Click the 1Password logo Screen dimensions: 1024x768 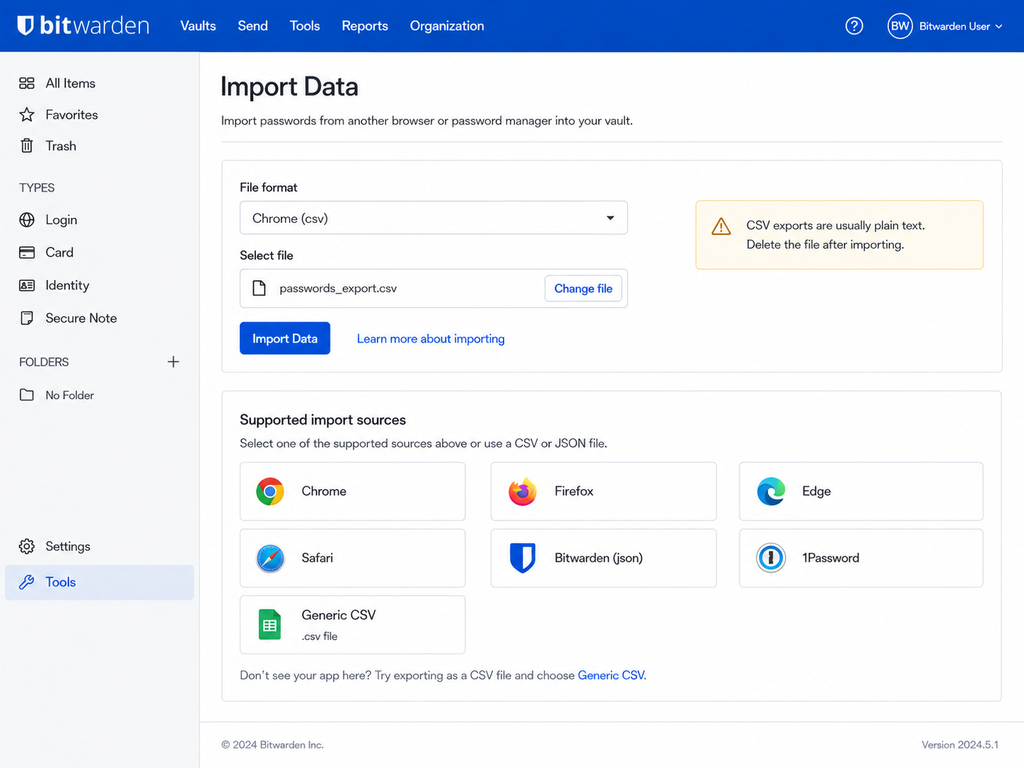(771, 558)
